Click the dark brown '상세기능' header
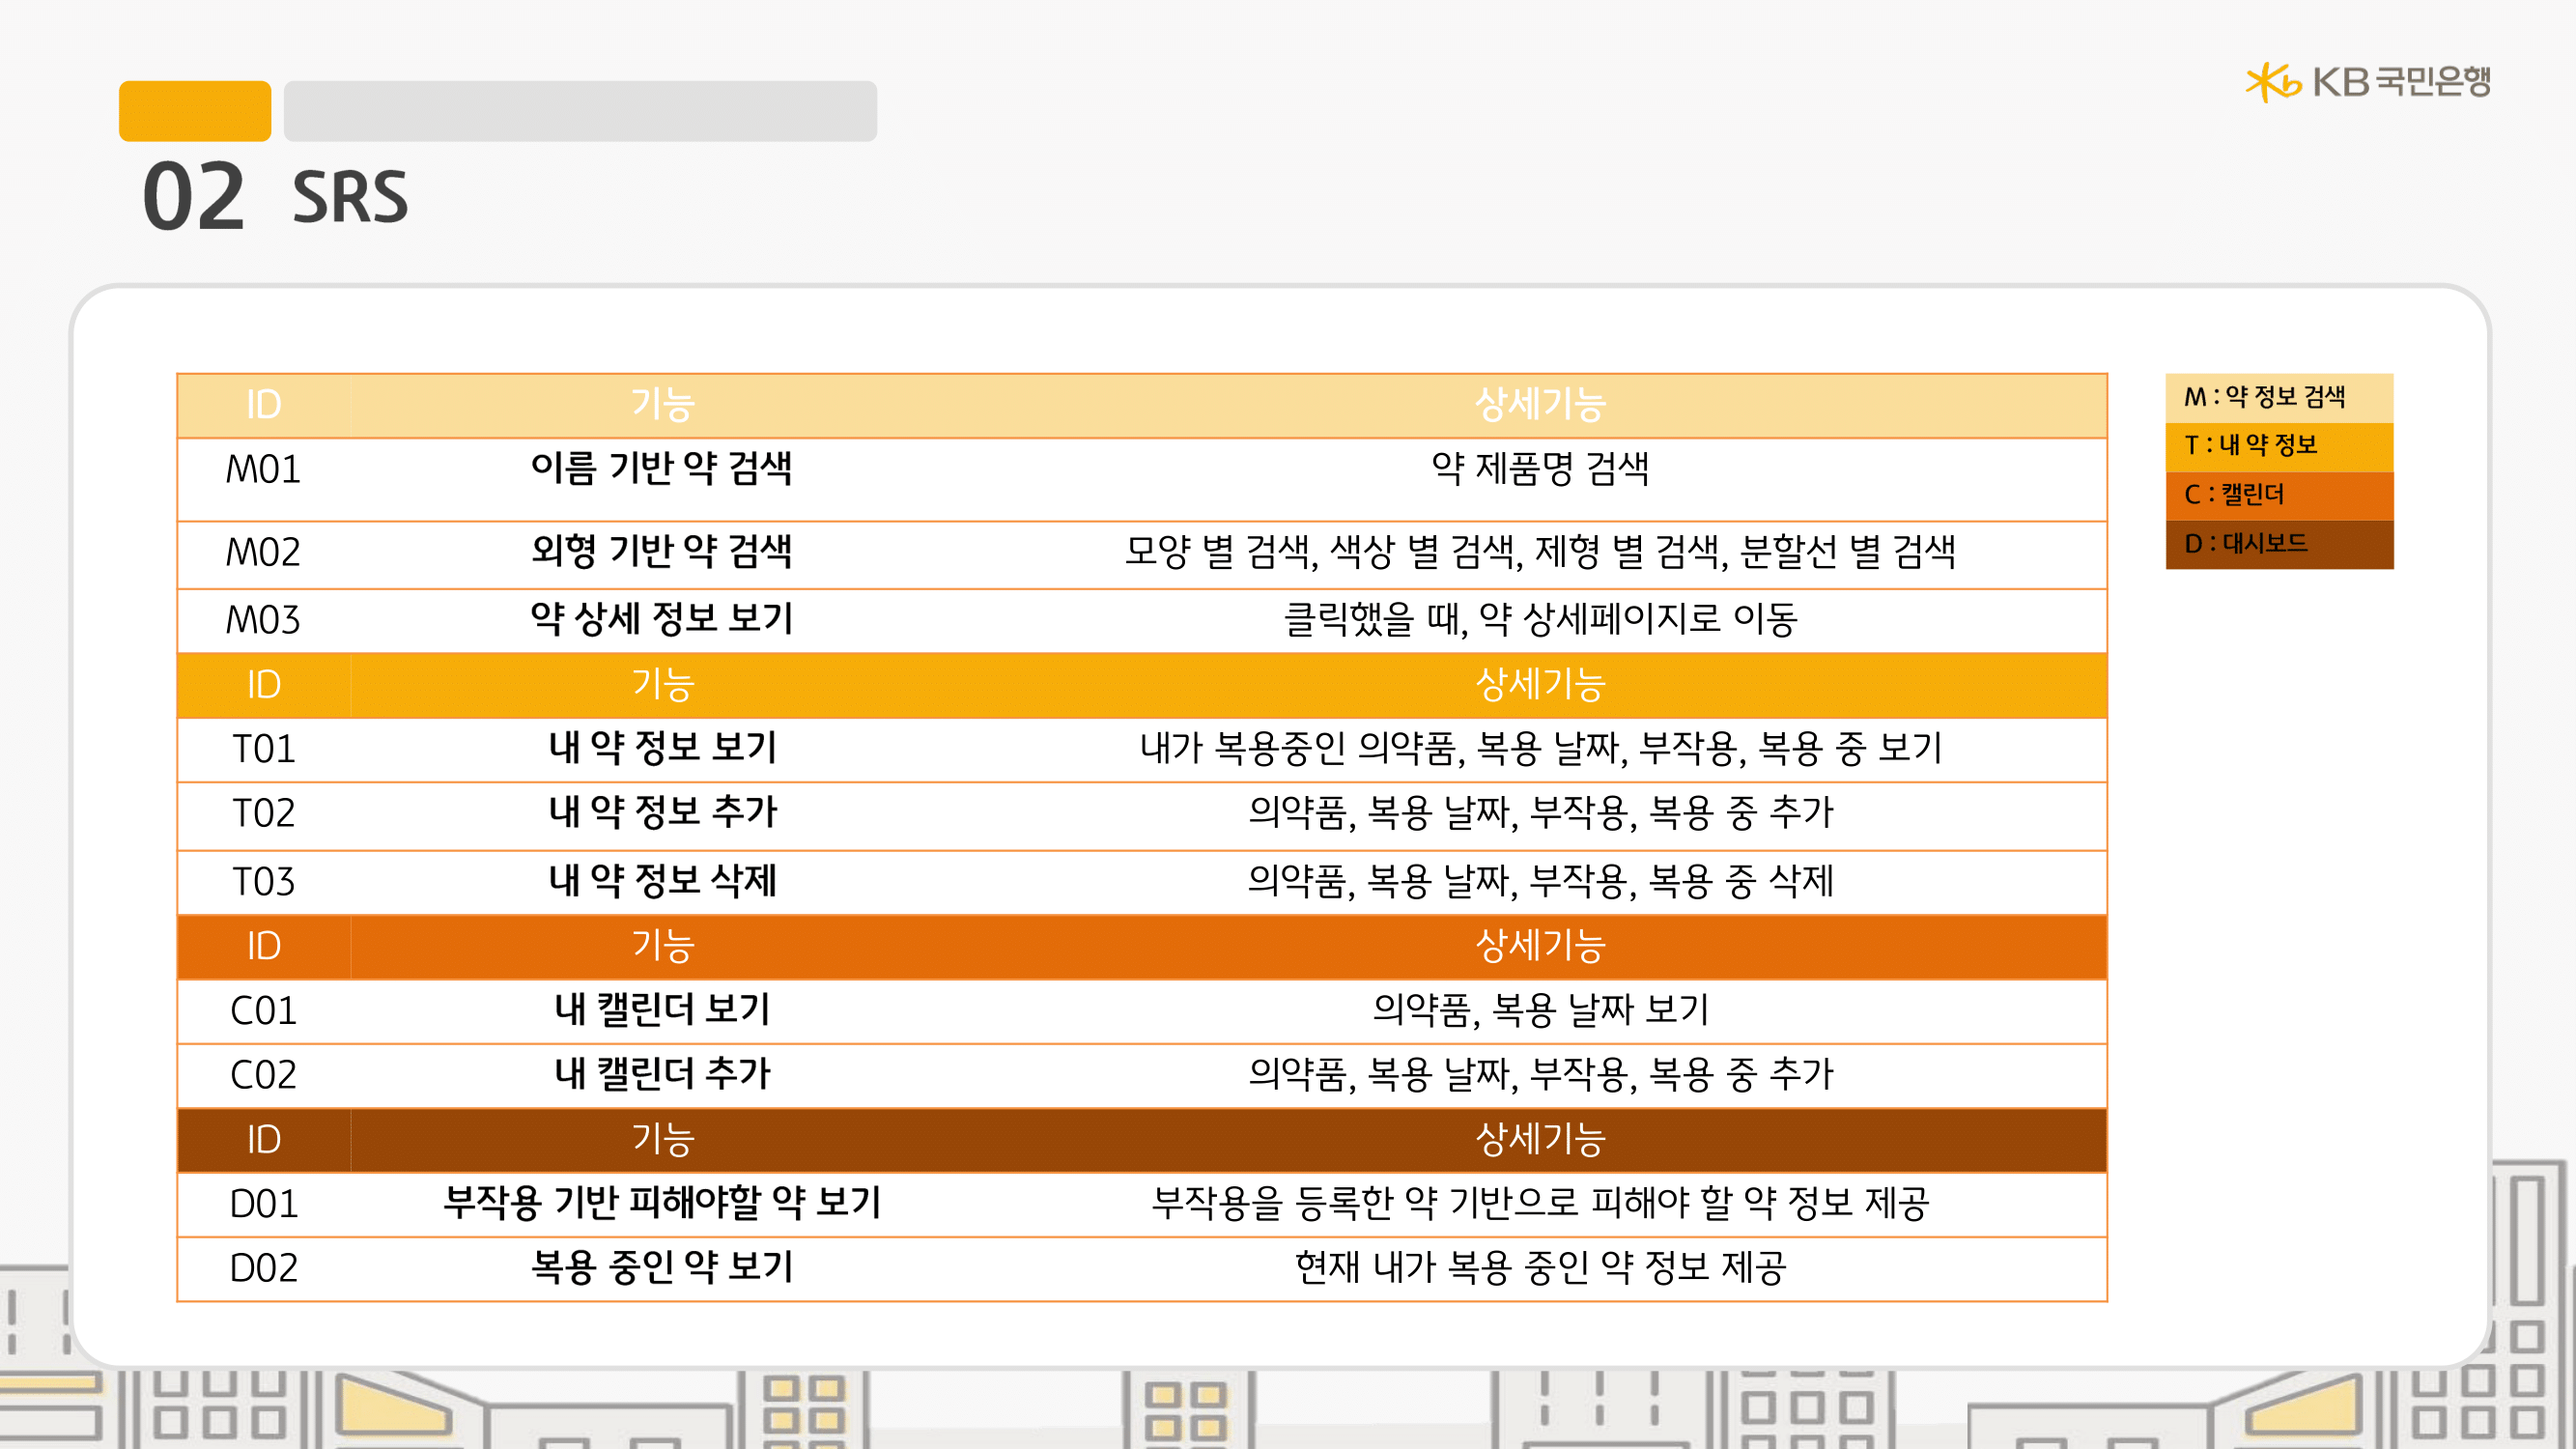This screenshot has height=1449, width=2576. (1540, 1139)
